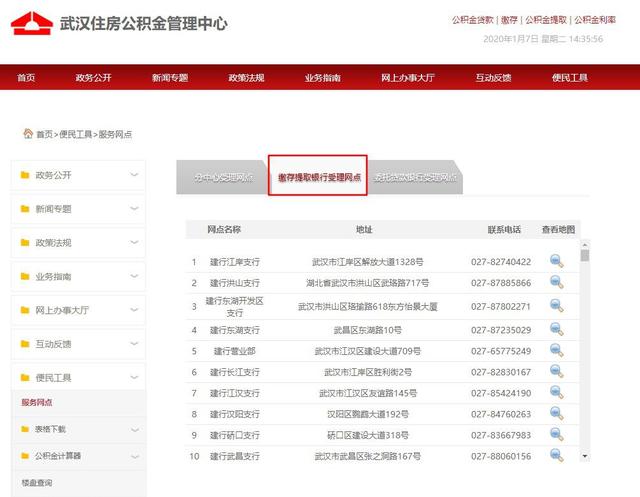Open 网上办事大厅 in red navigation bar
Image resolution: width=640 pixels, height=497 pixels.
[x=408, y=78]
